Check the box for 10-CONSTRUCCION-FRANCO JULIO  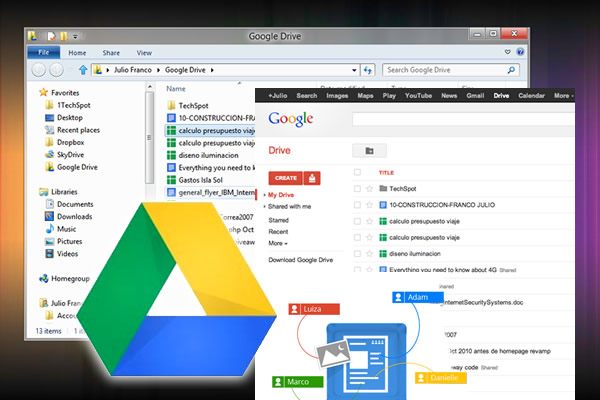pyautogui.click(x=357, y=205)
